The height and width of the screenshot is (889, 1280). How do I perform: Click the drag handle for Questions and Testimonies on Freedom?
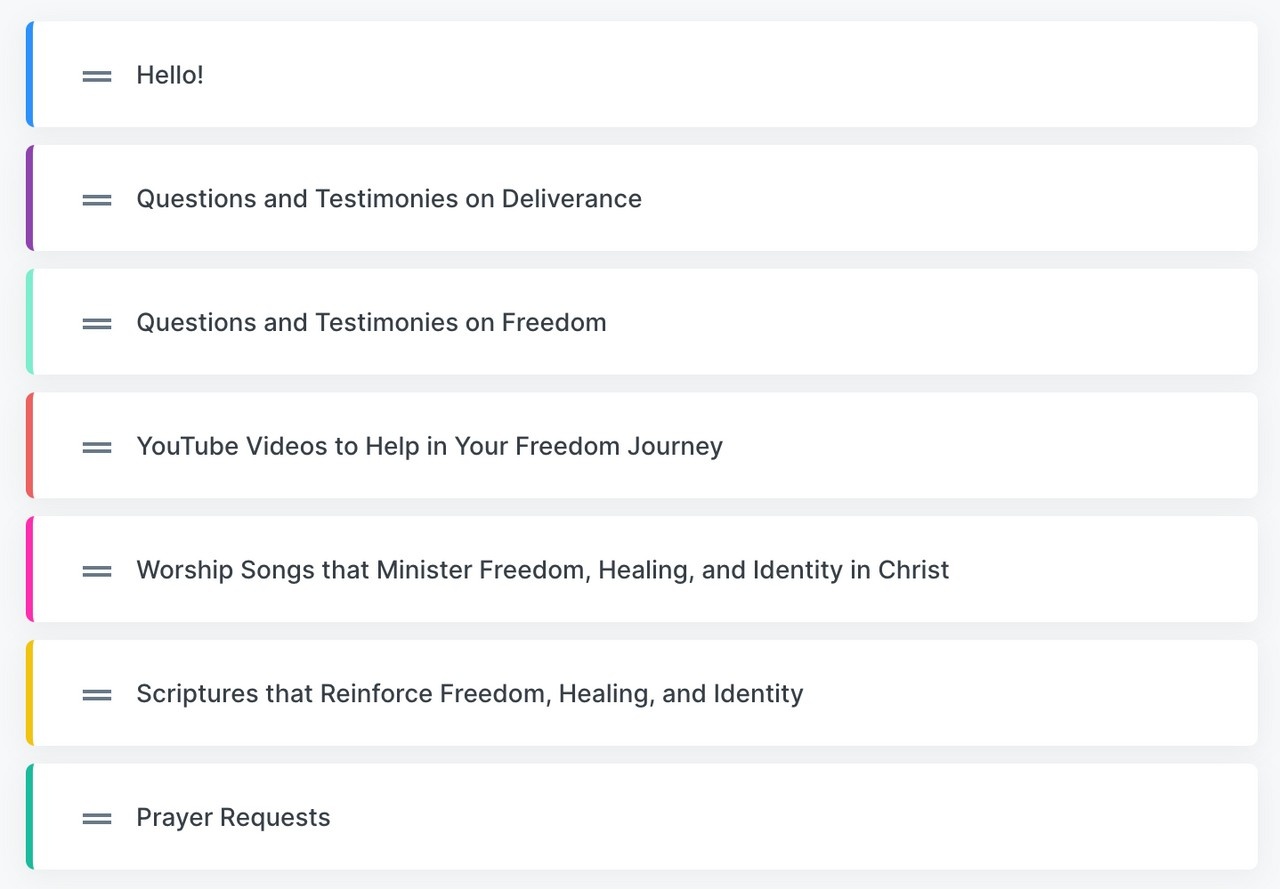click(x=97, y=323)
